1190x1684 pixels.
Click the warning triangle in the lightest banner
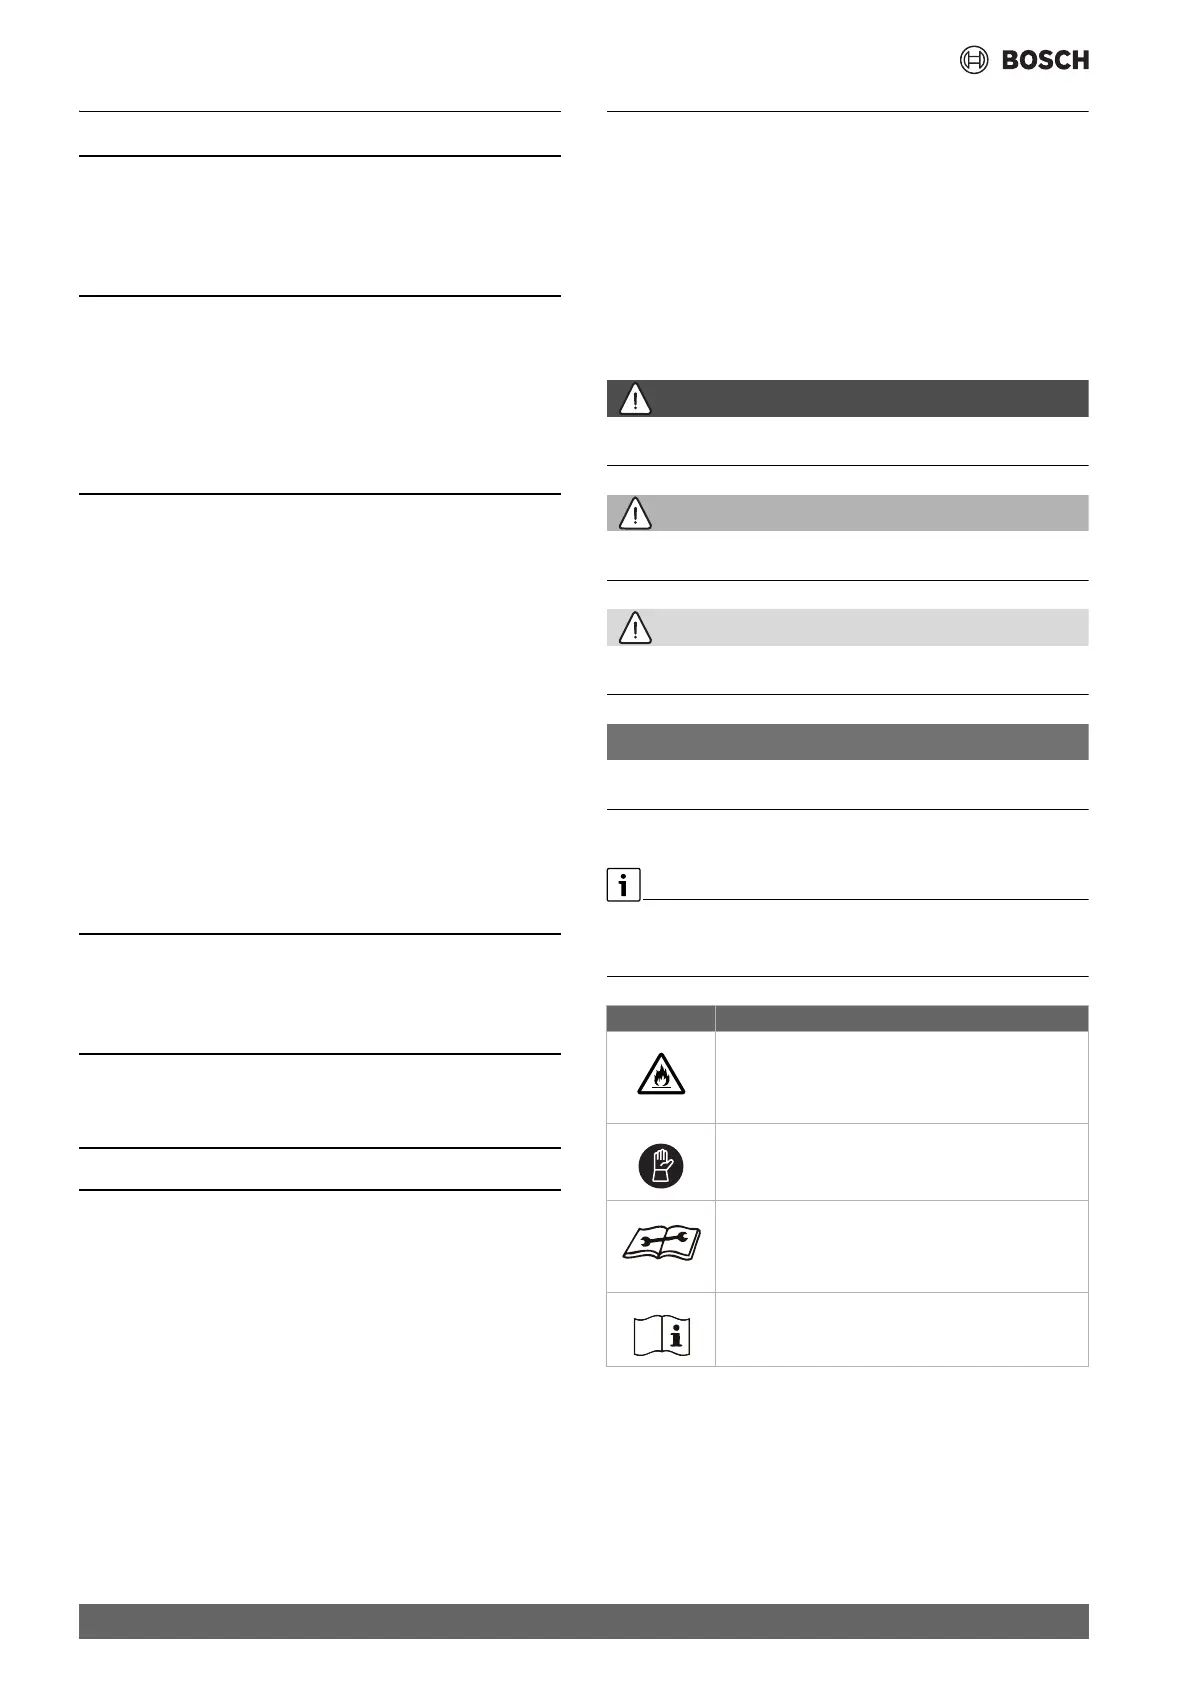click(x=635, y=628)
